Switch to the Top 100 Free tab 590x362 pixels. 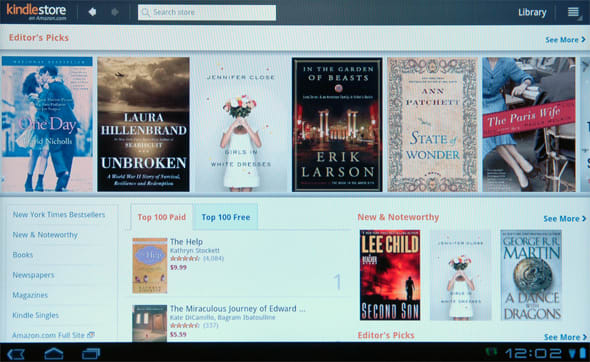226,217
